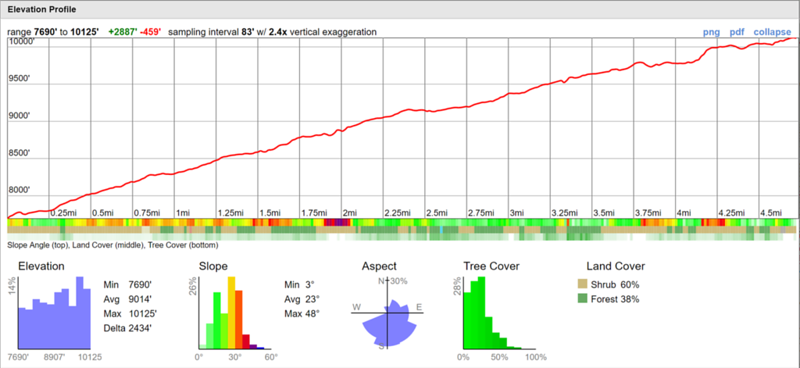Click the Aspect rose chart

pos(388,313)
